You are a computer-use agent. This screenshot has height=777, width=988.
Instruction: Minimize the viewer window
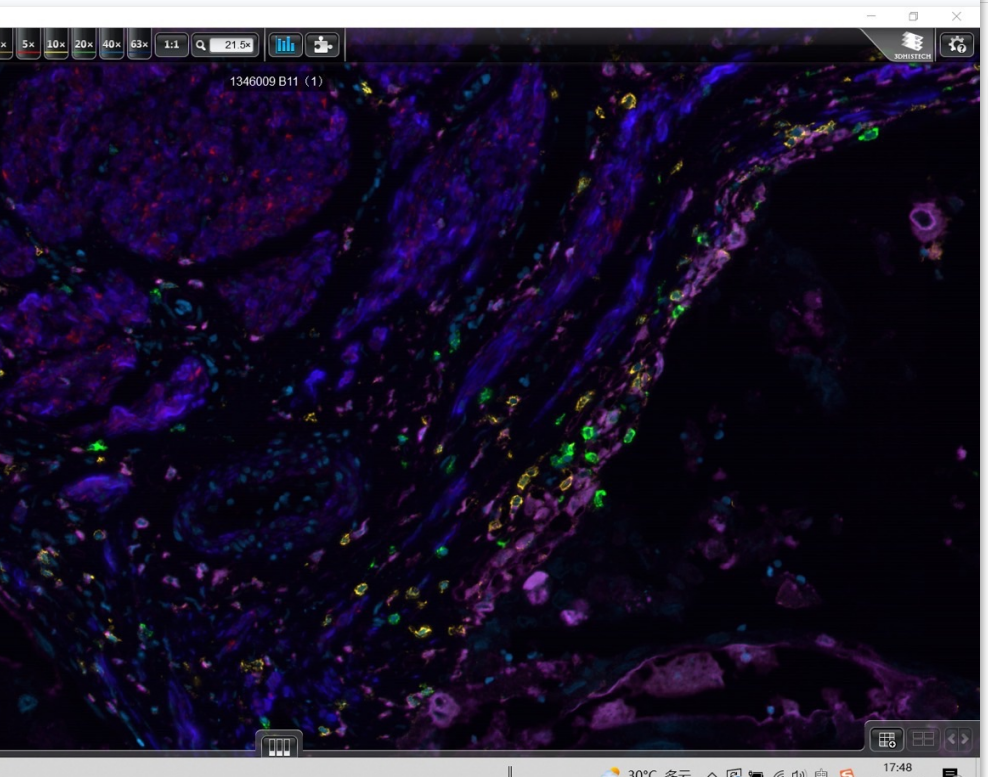click(871, 16)
